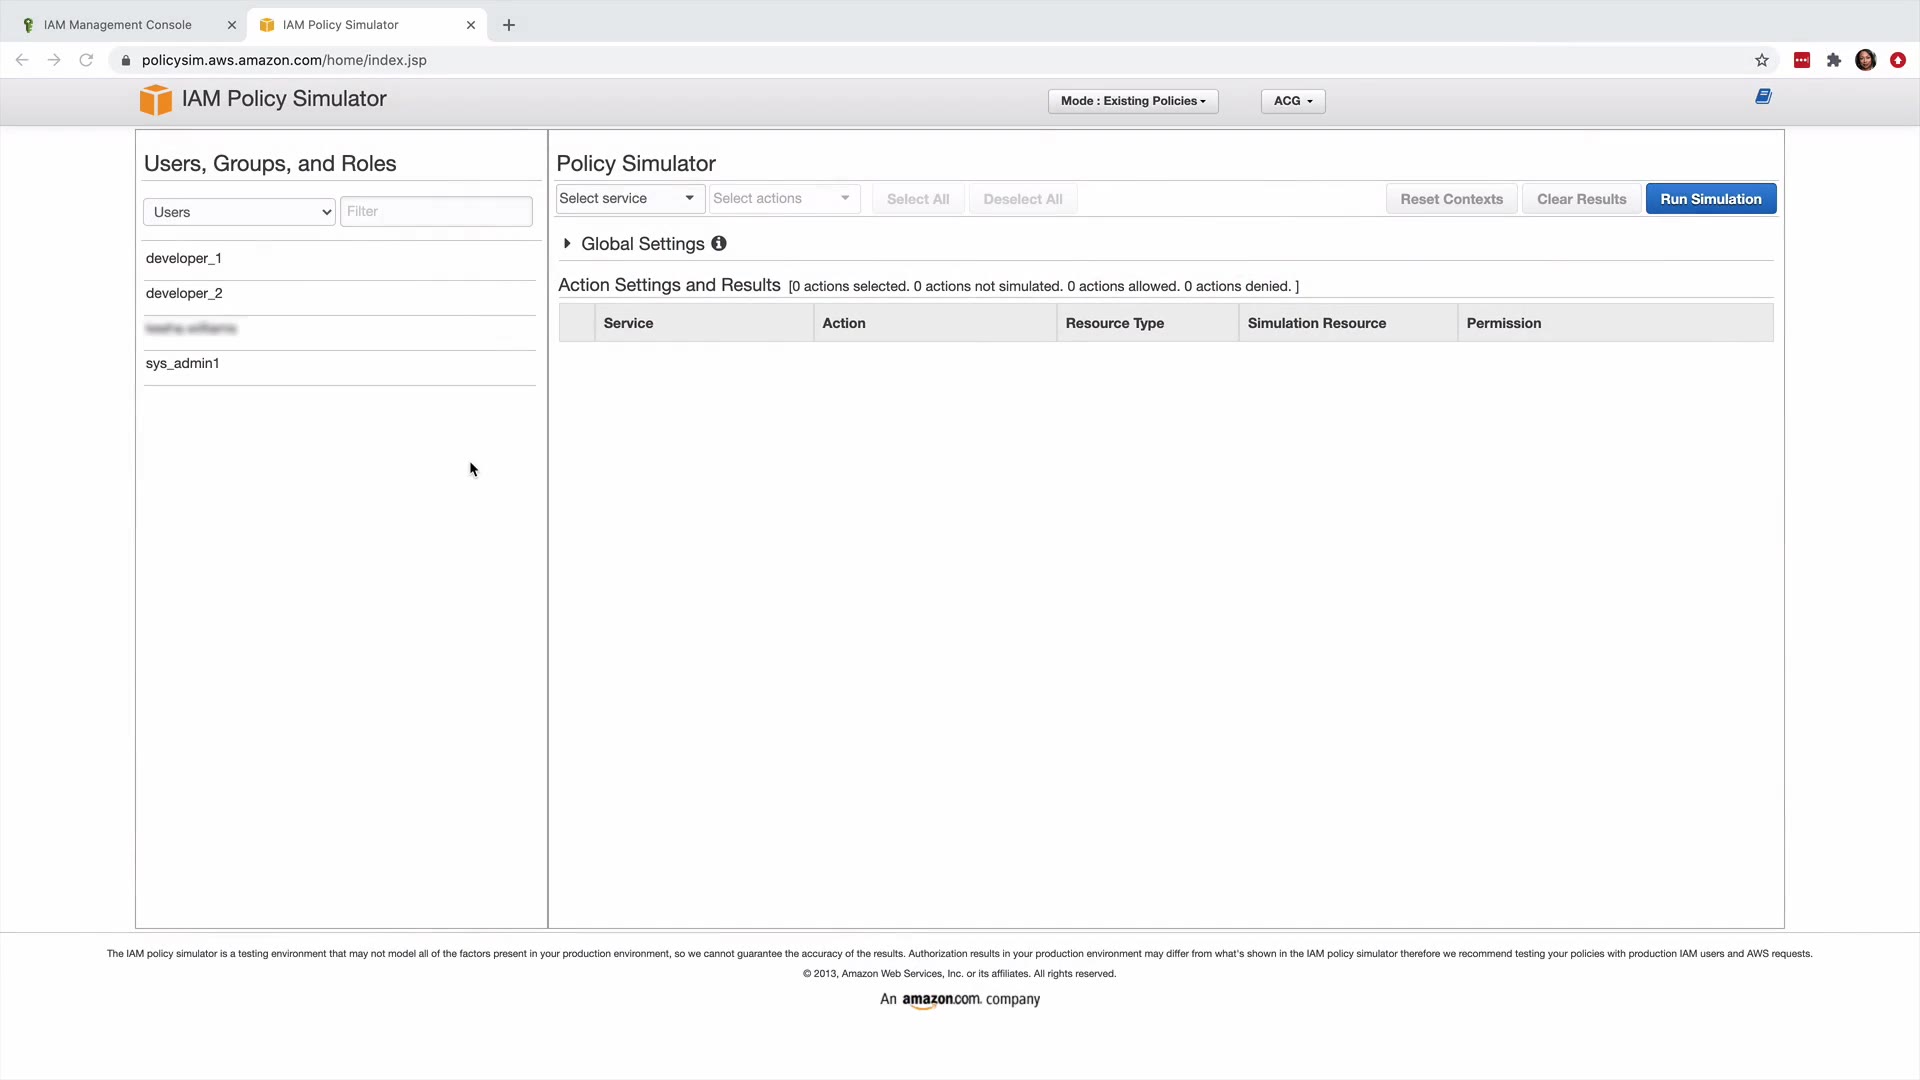1920x1080 pixels.
Task: Expand the Global Settings section
Action: [567, 243]
